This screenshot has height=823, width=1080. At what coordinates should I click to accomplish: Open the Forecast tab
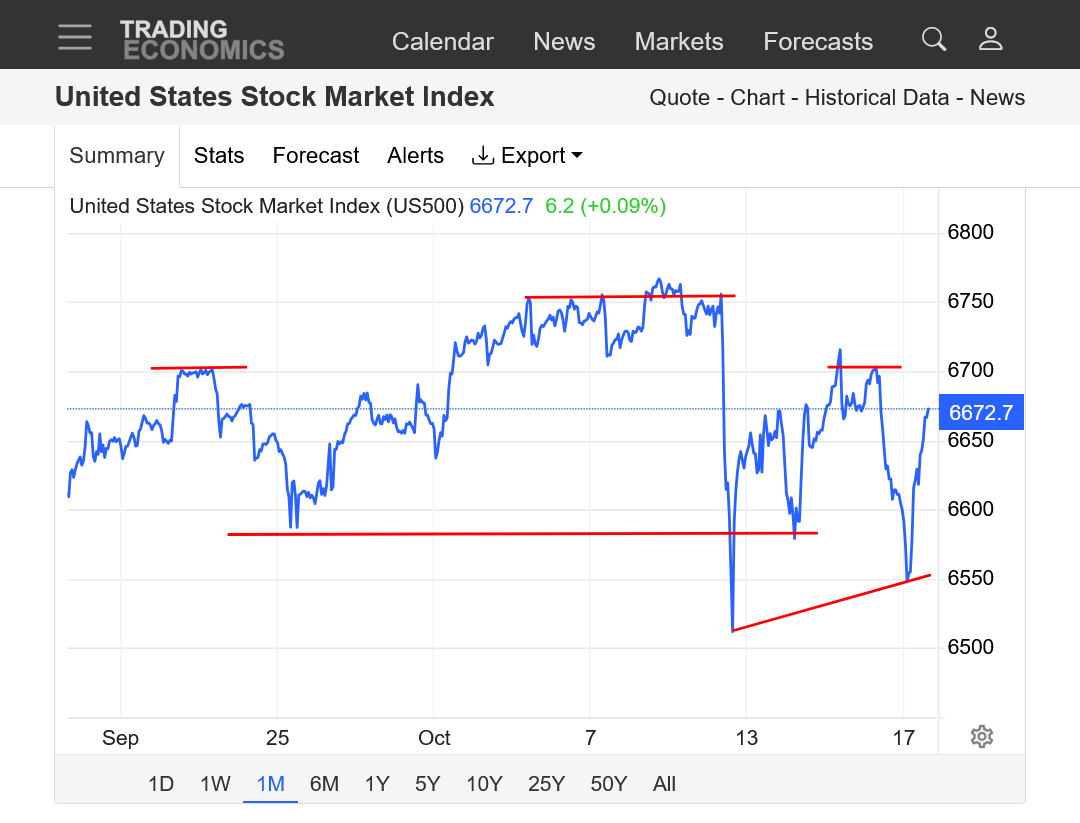(x=315, y=156)
